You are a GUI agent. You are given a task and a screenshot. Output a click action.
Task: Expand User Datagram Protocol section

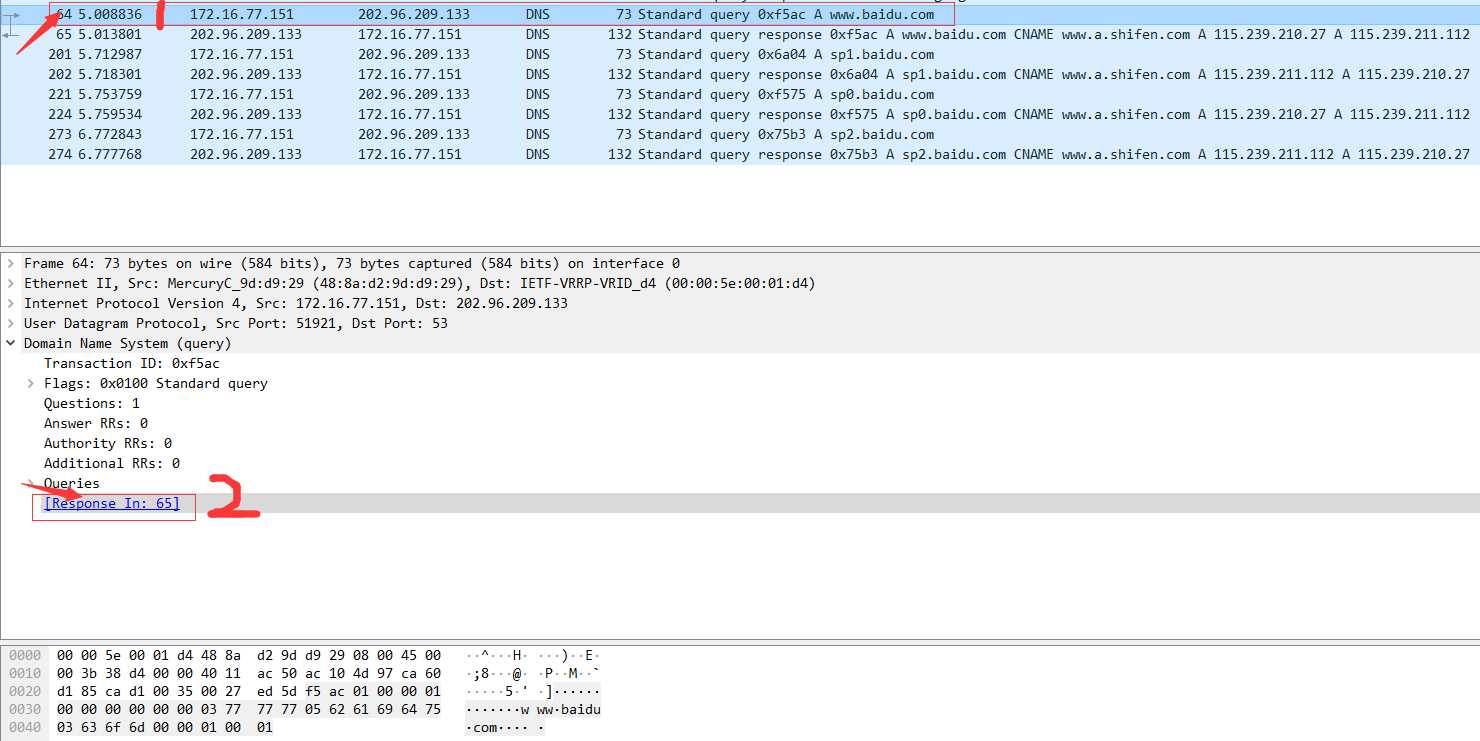[x=10, y=323]
